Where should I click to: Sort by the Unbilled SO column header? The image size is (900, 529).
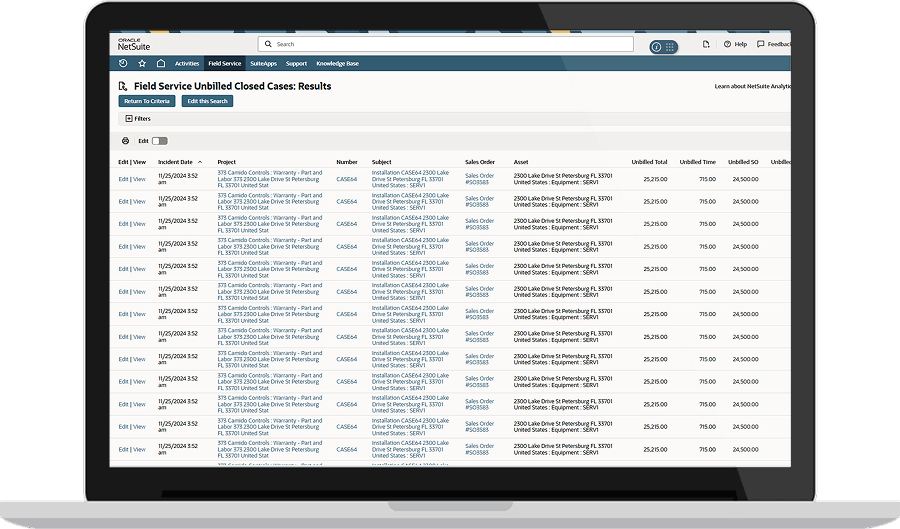tap(743, 162)
